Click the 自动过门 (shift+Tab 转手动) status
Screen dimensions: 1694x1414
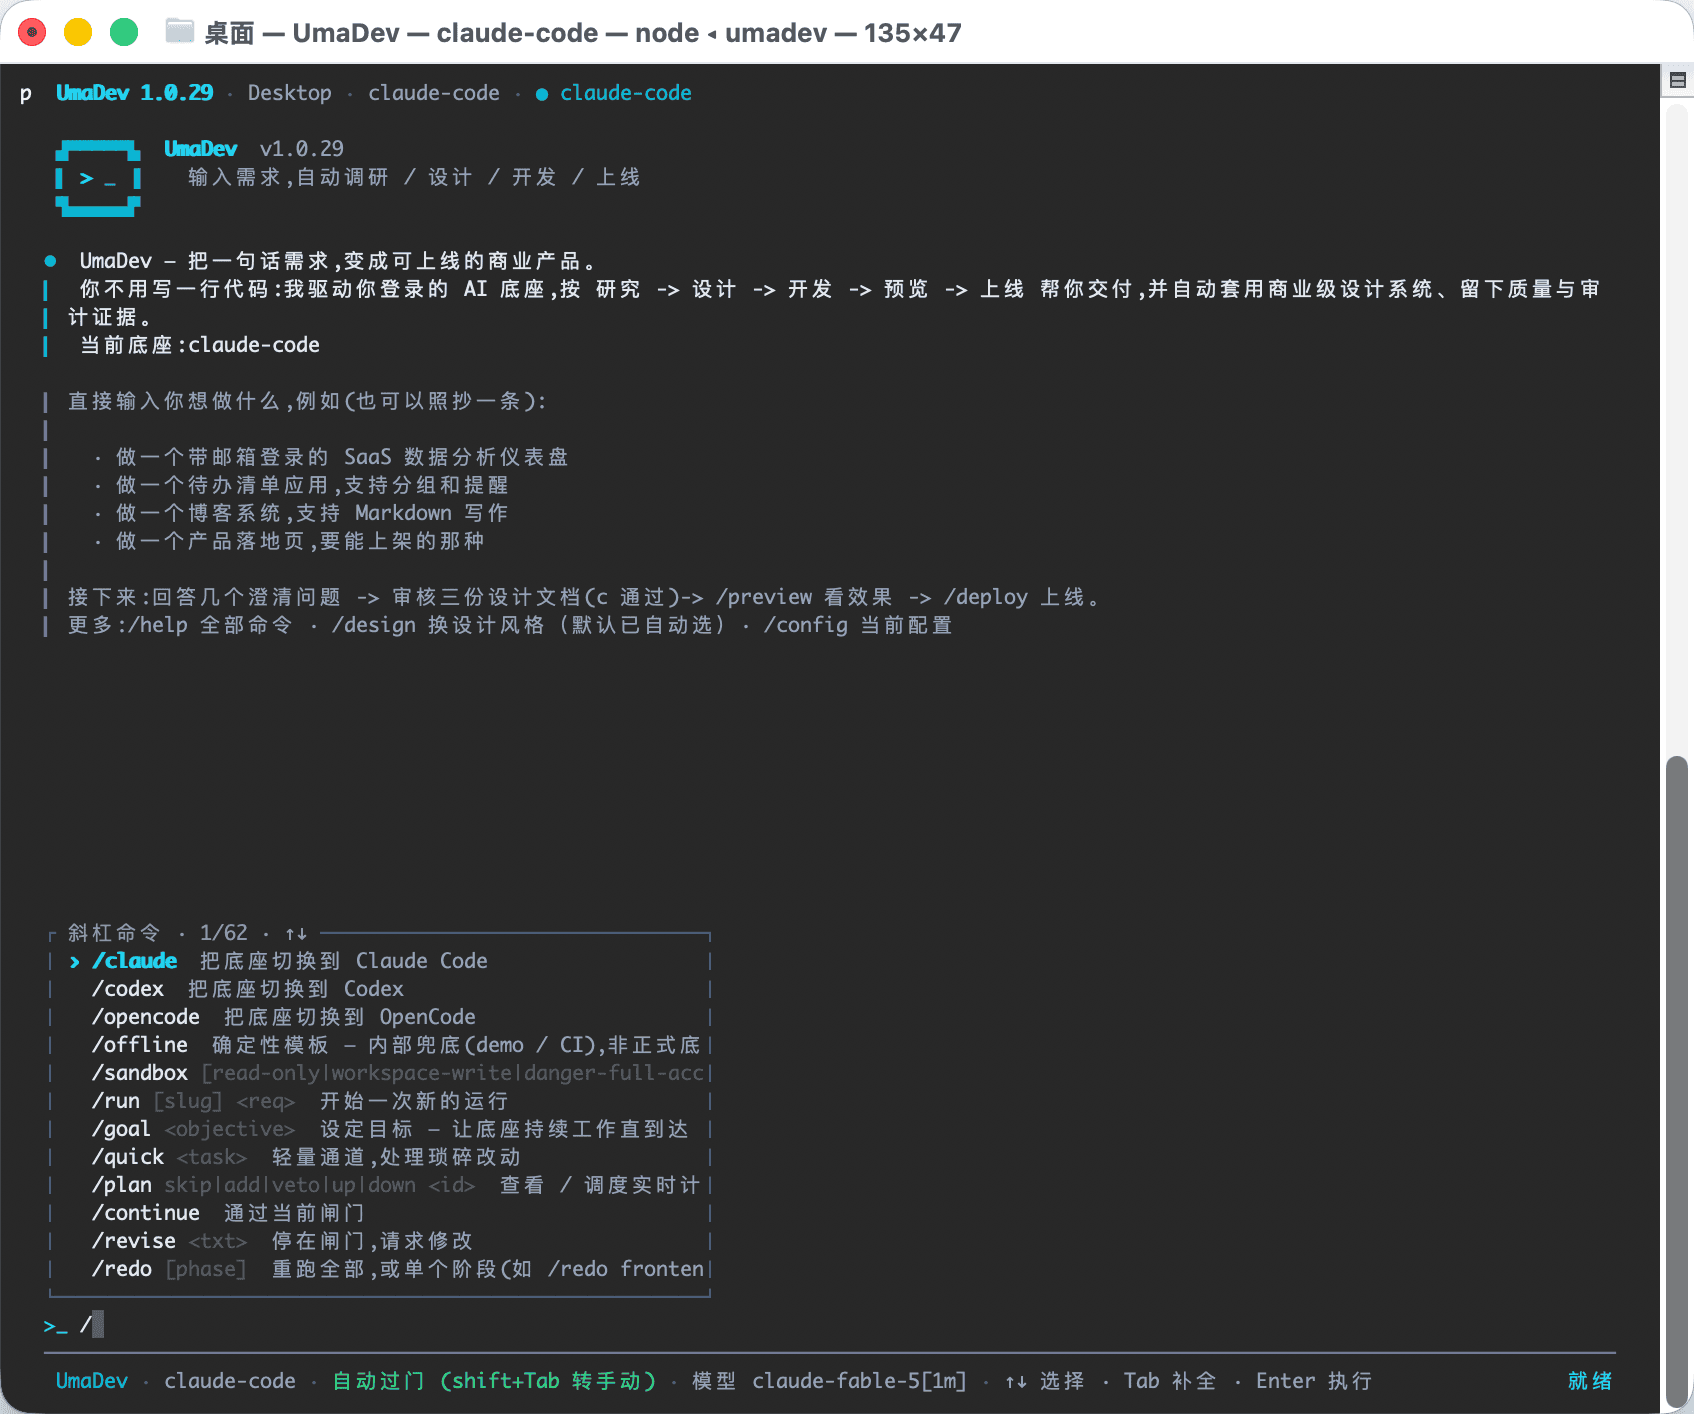(494, 1381)
